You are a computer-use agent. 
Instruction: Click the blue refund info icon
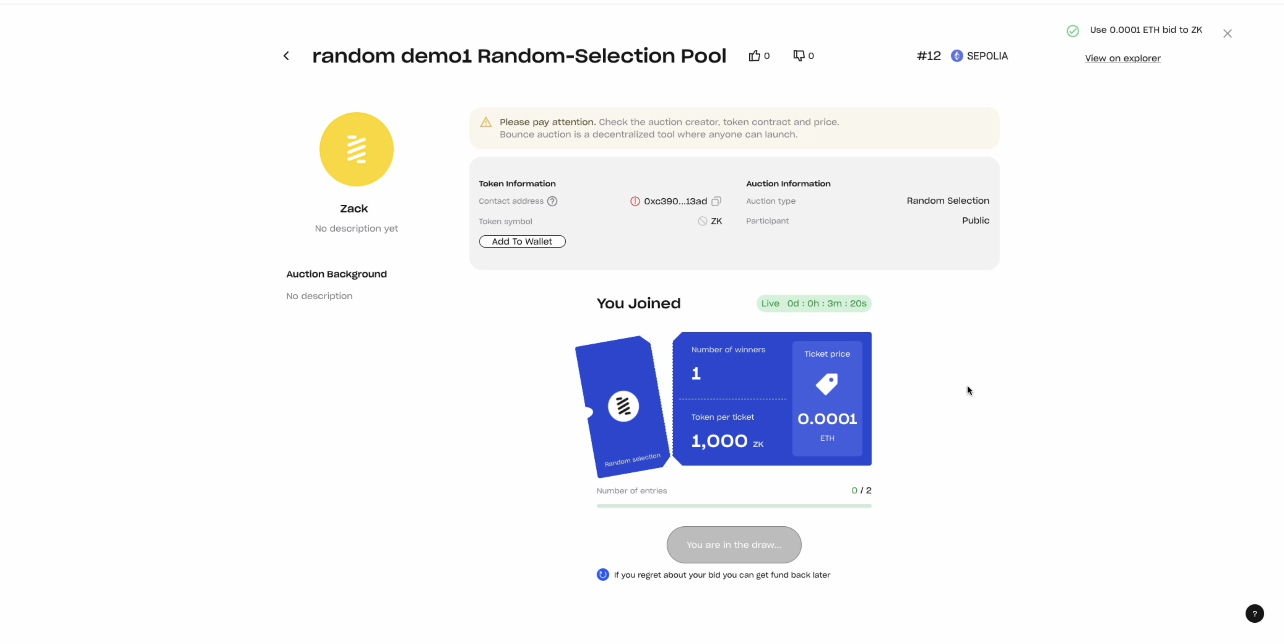[x=603, y=575]
